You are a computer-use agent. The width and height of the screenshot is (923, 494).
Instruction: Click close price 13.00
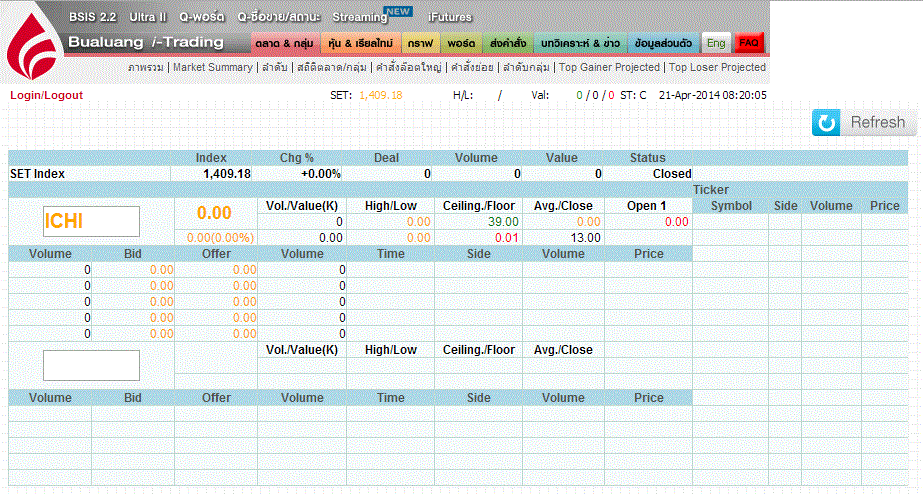tap(586, 238)
